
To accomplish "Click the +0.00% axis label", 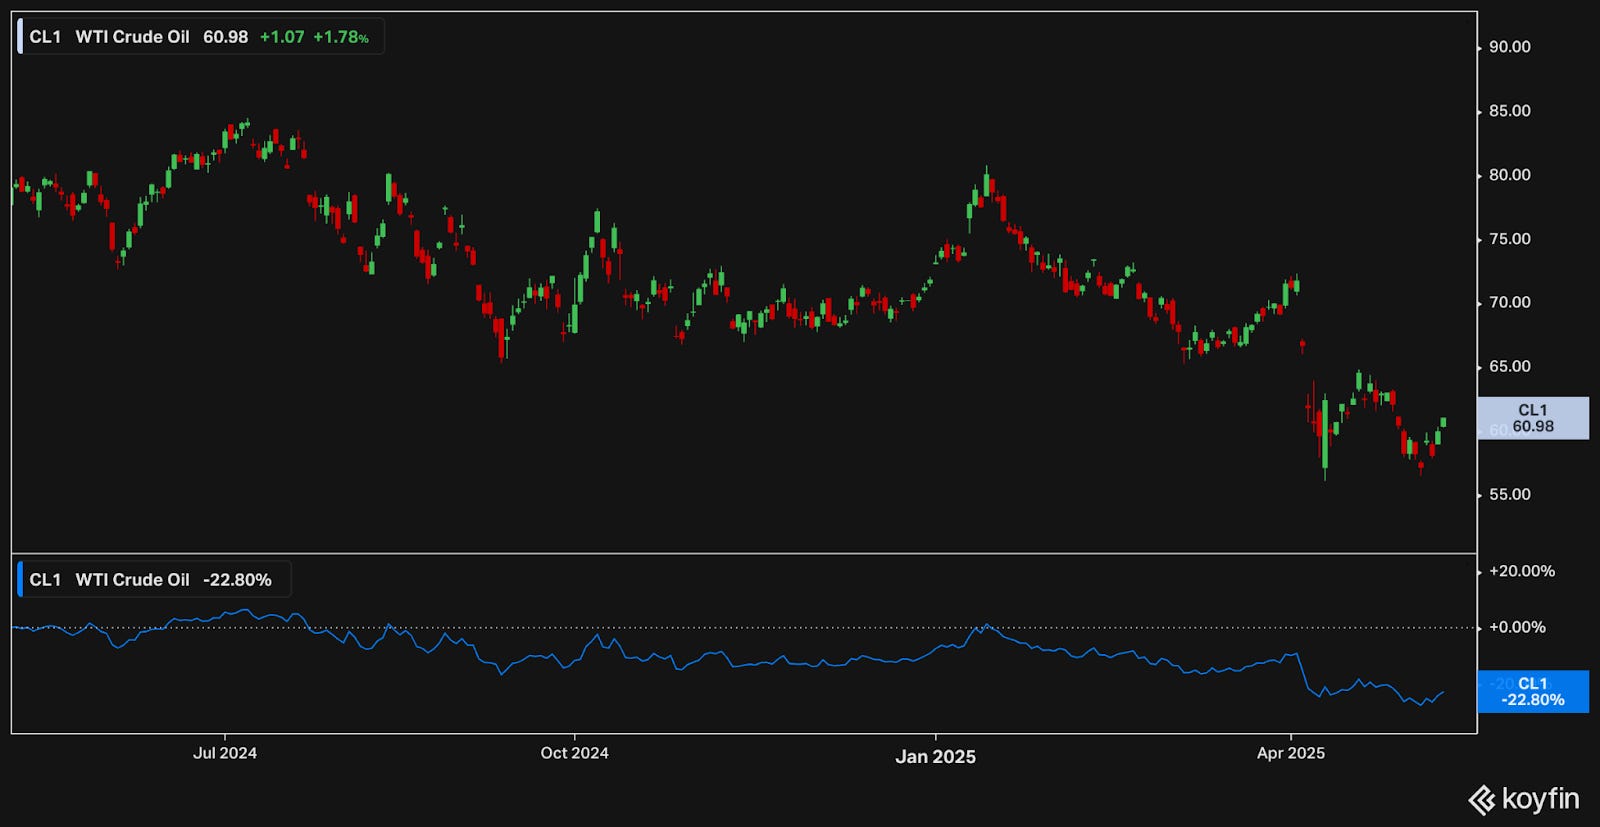I will tap(1517, 627).
